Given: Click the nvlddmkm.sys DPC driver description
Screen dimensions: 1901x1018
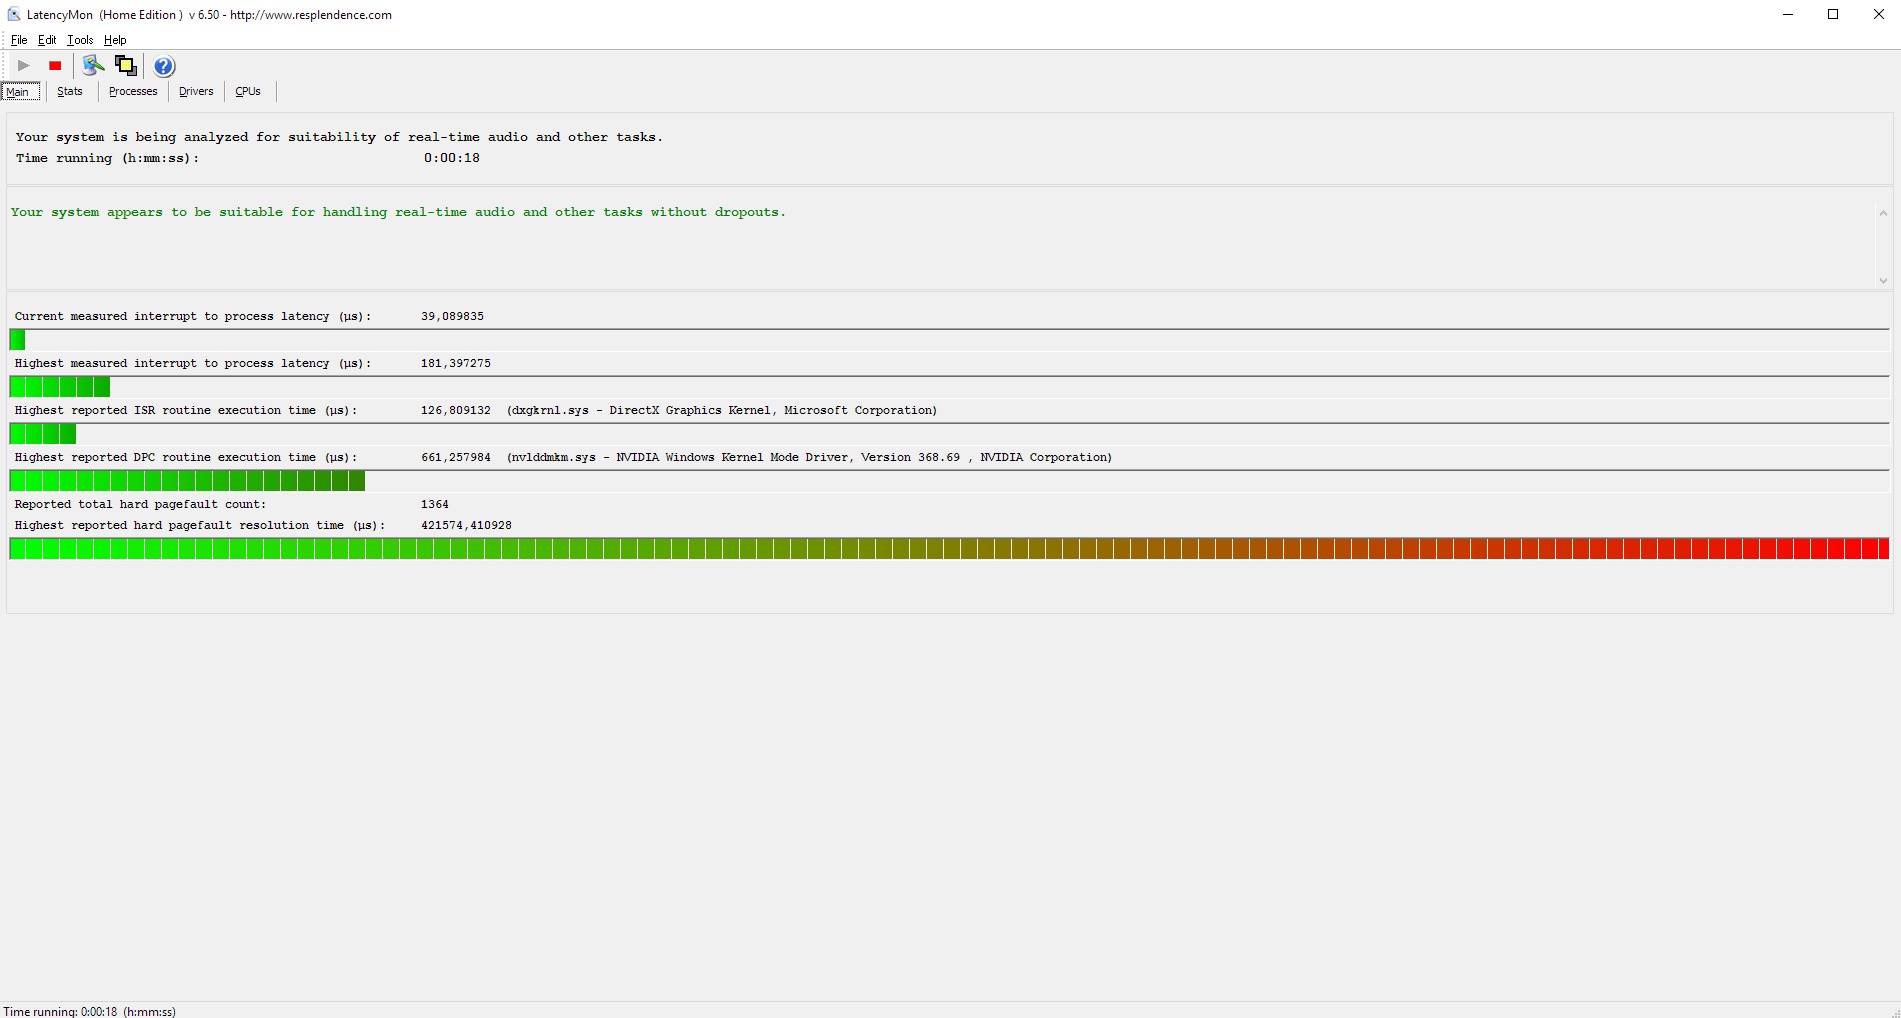Looking at the screenshot, I should pyautogui.click(x=809, y=457).
